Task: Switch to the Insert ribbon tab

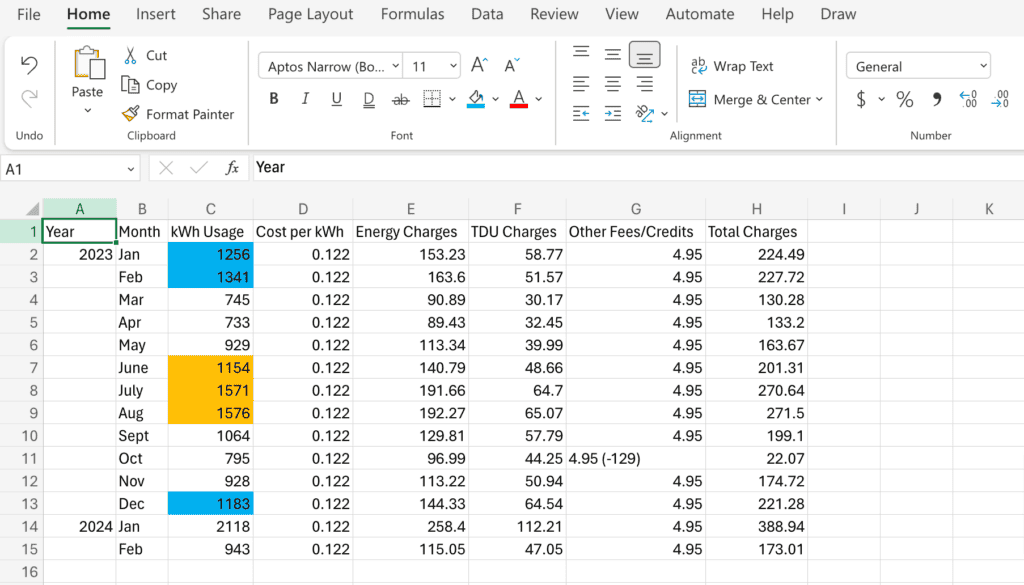Action: point(155,14)
